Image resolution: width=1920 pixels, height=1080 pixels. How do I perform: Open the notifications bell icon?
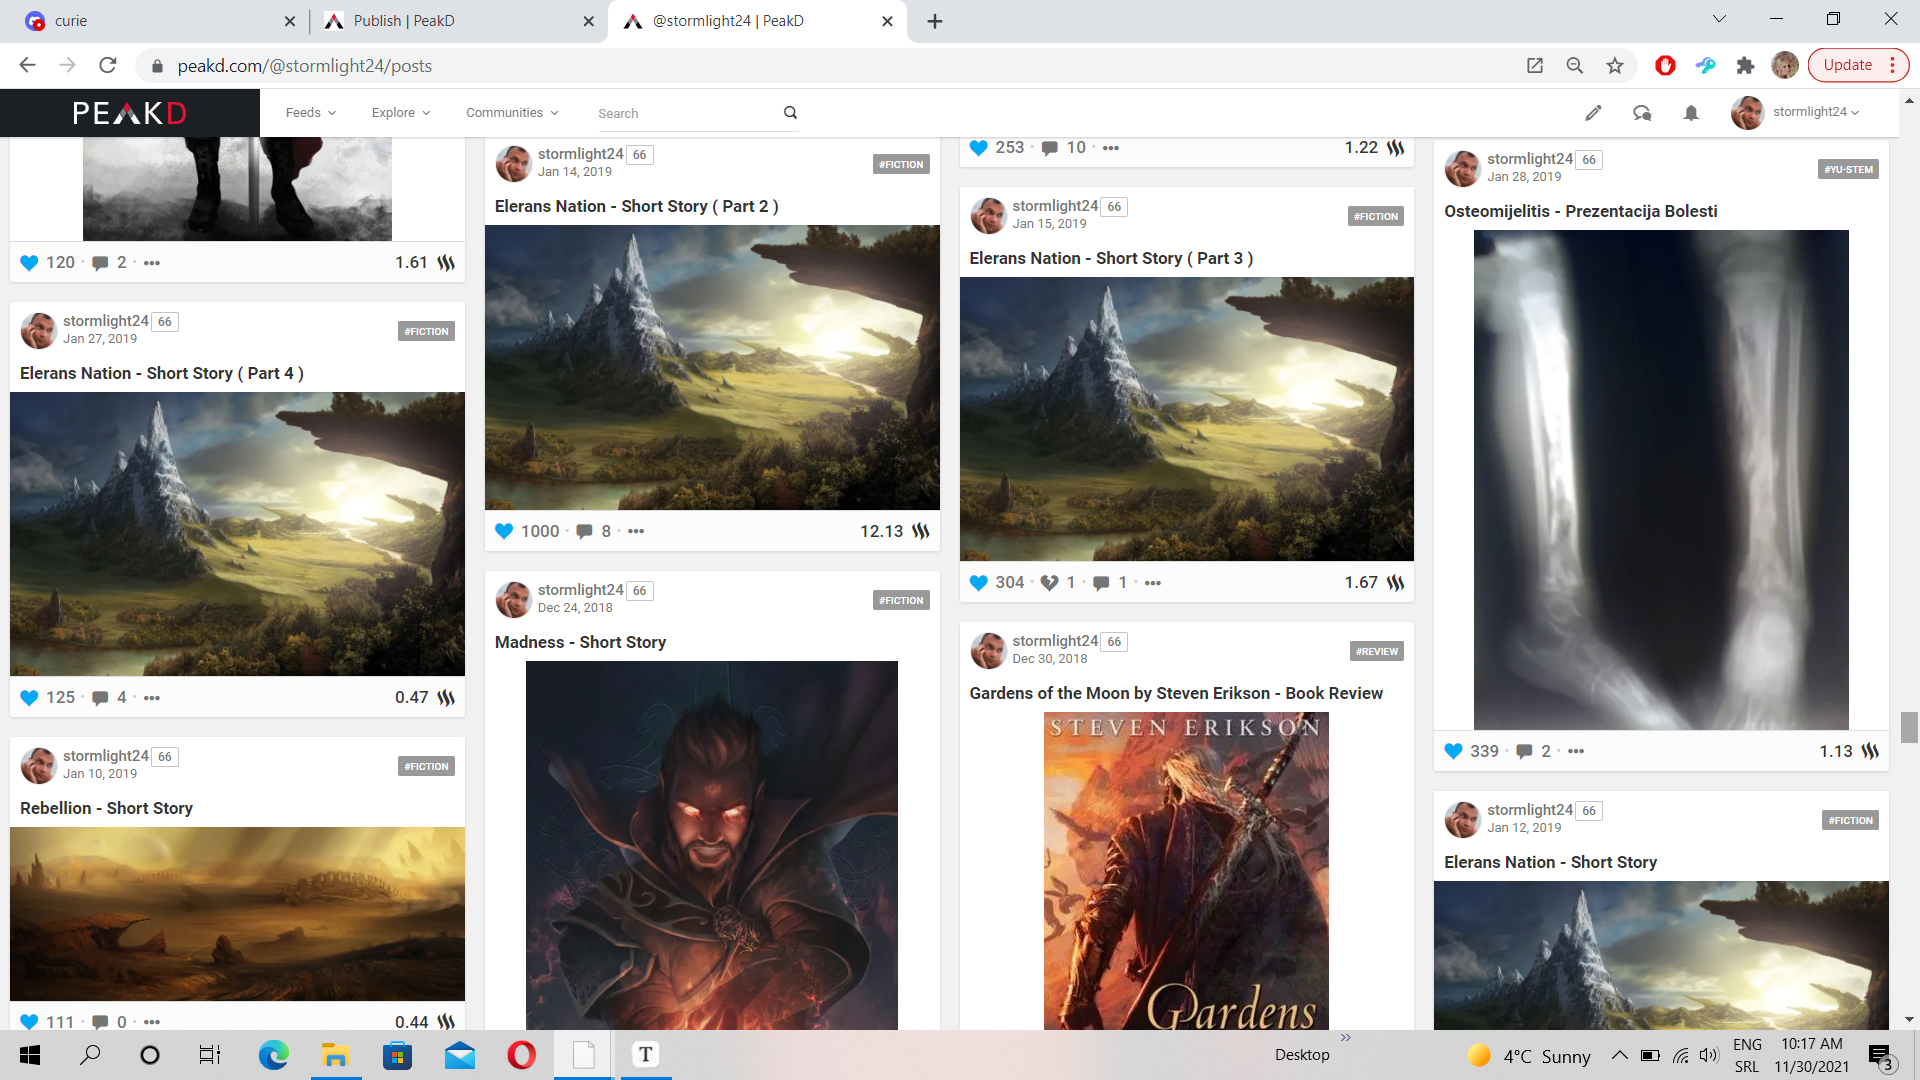(1691, 113)
